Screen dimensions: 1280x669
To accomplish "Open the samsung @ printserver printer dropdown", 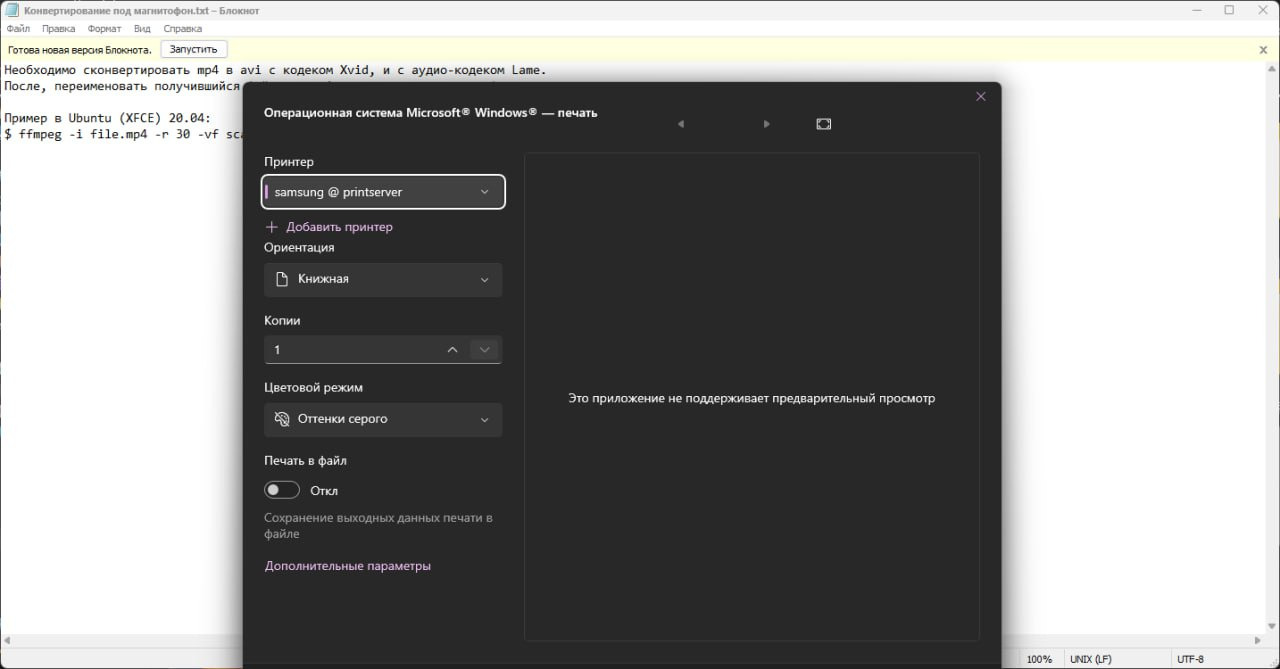I will coord(383,192).
